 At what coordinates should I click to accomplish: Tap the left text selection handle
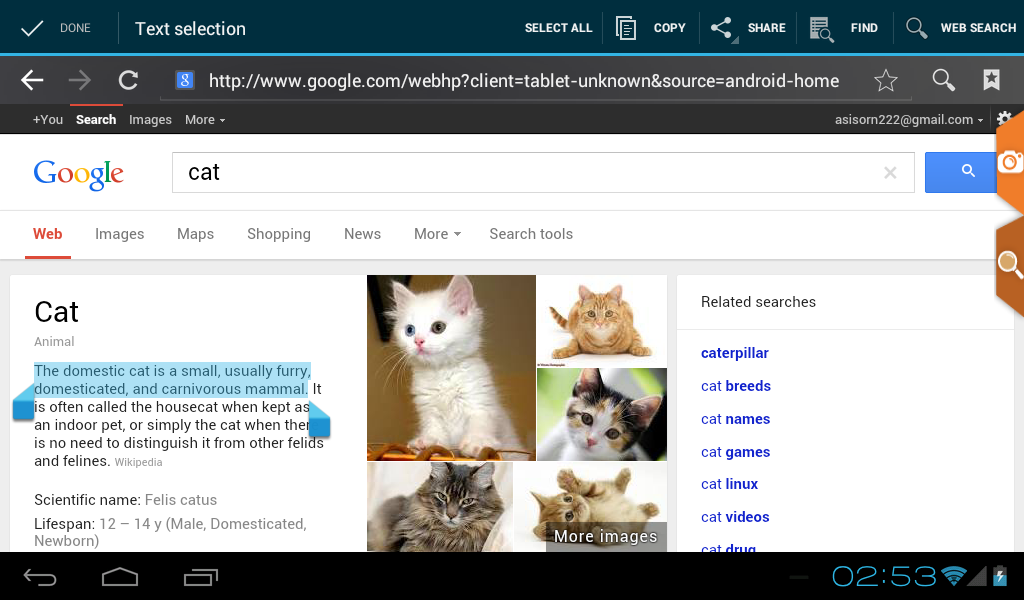pos(23,402)
